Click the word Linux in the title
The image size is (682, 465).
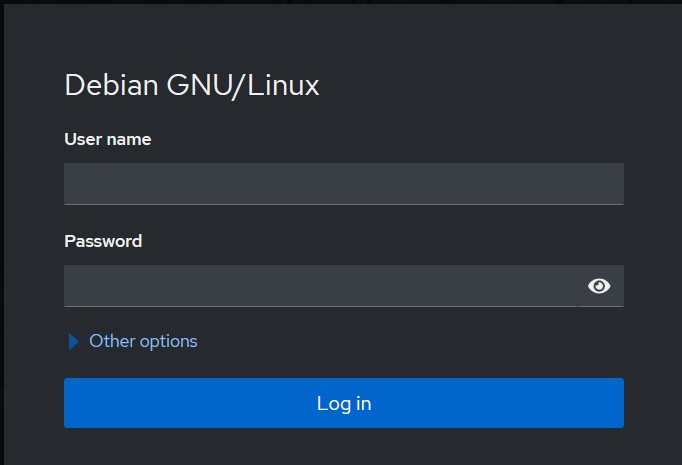(283, 85)
